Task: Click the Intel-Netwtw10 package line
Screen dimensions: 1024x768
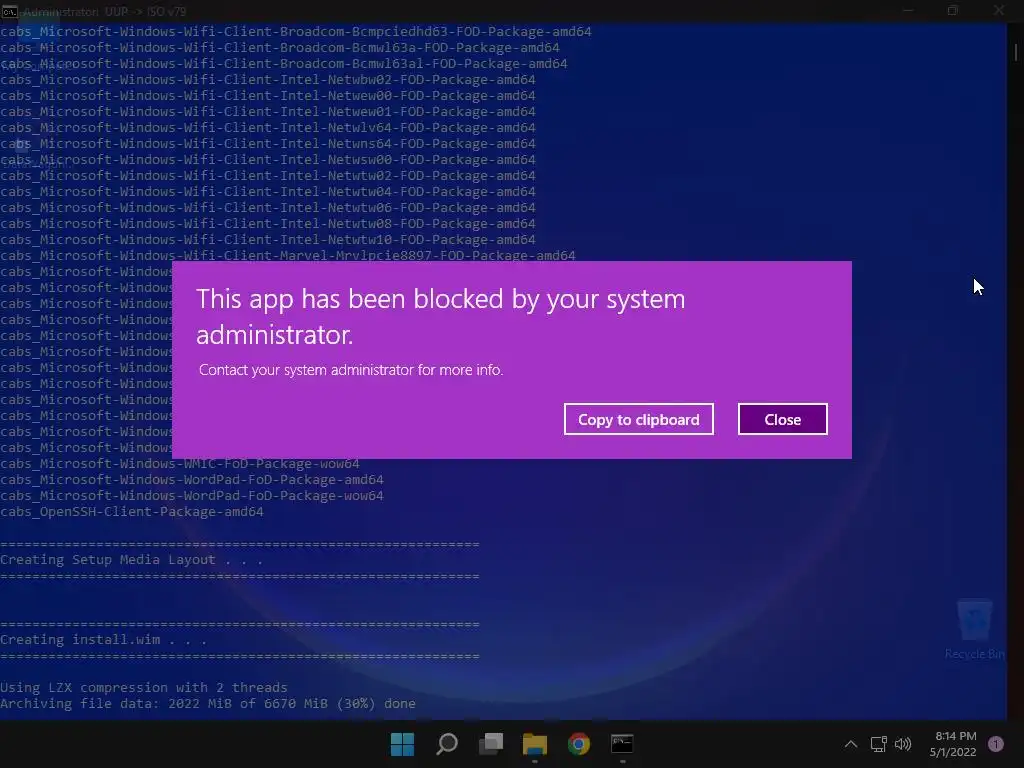Action: (268, 240)
